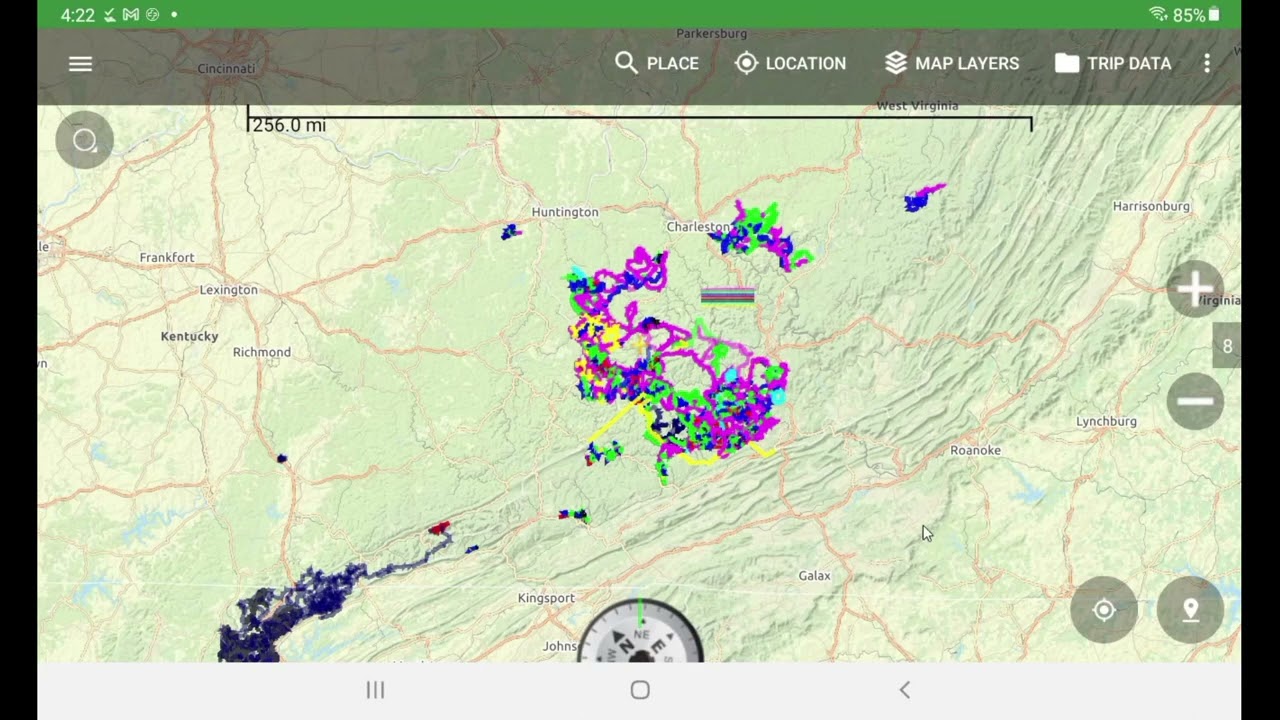Tap the Kentucky state label
The height and width of the screenshot is (720, 1280).
pos(189,336)
